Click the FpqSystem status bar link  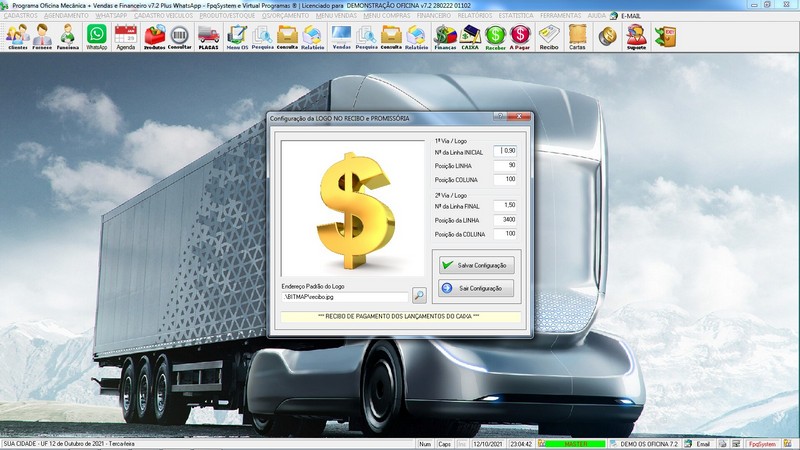pos(762,444)
